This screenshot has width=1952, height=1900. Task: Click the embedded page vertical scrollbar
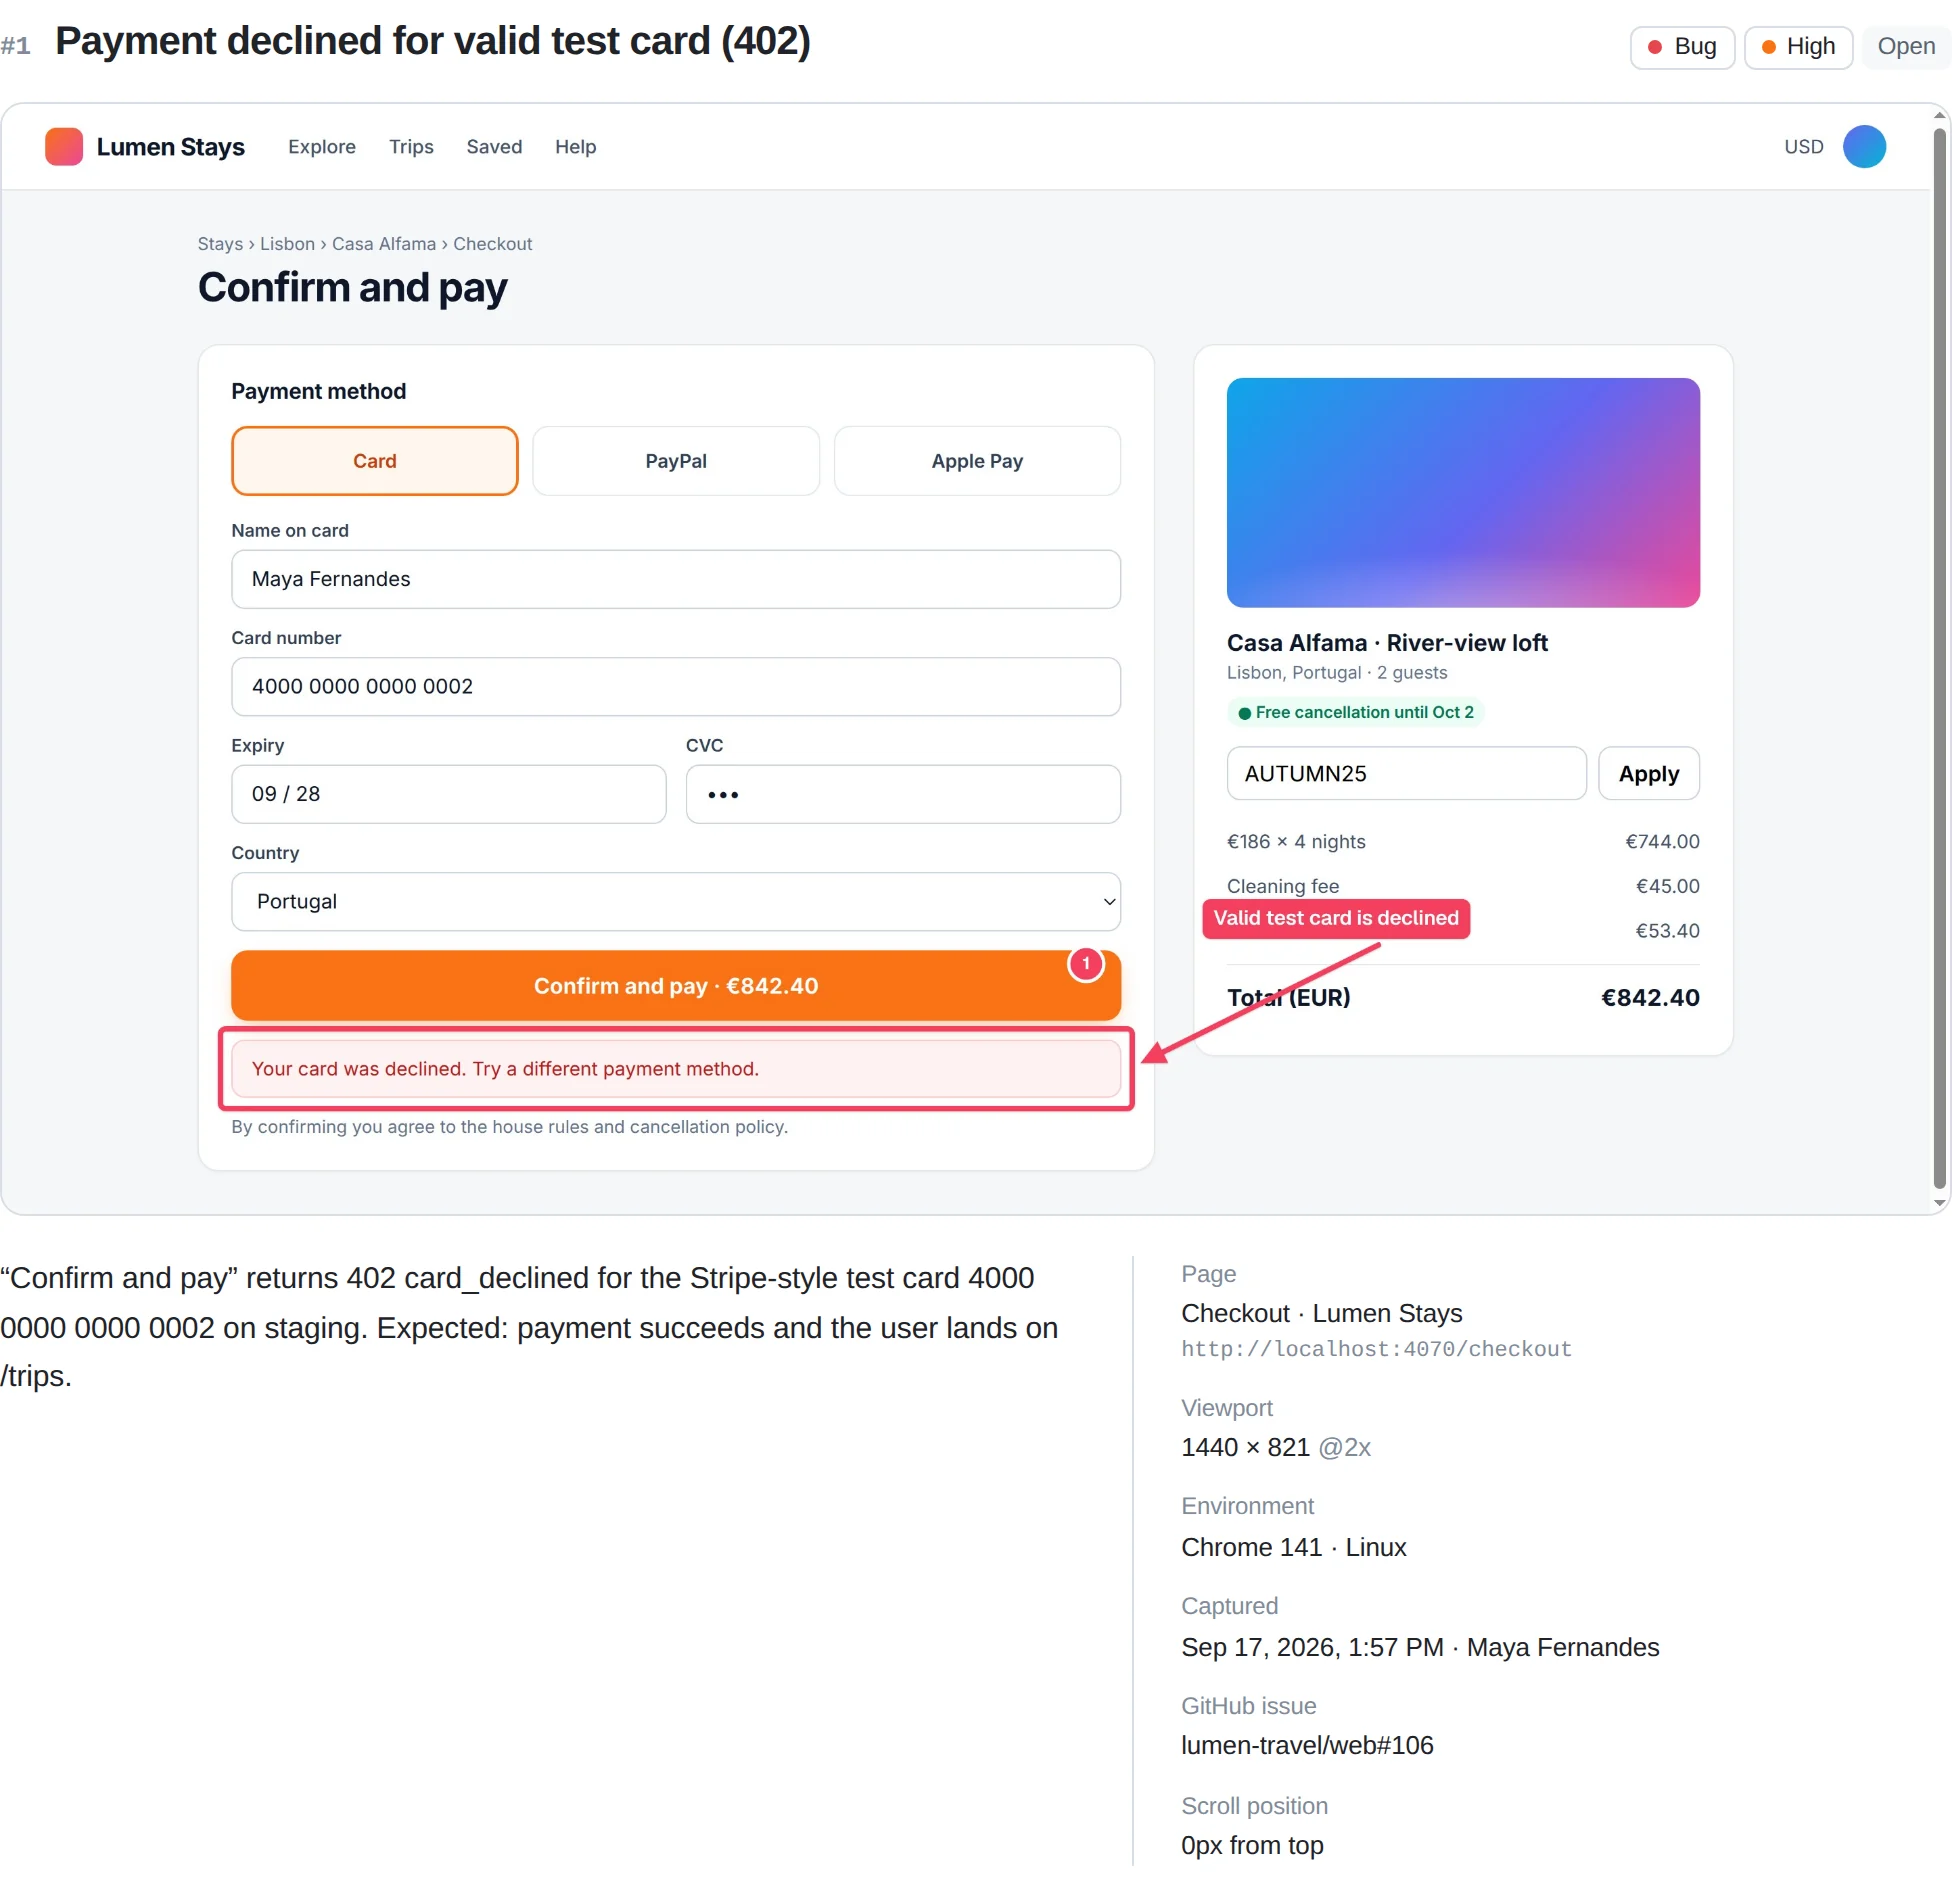coord(1939,660)
